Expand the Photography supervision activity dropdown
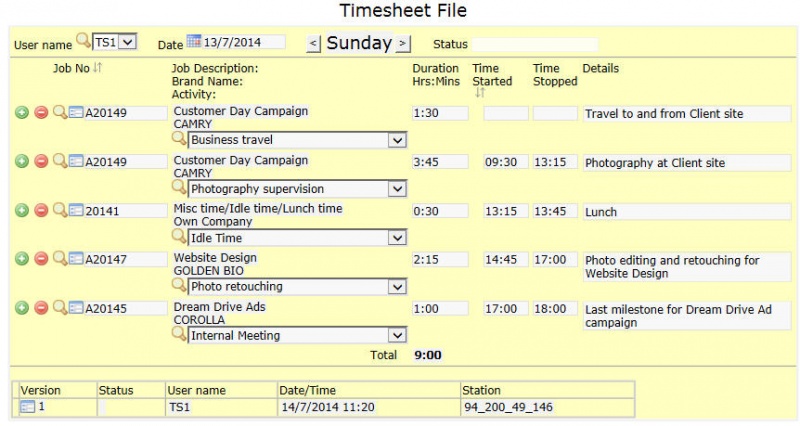The height and width of the screenshot is (426, 800). 397,189
